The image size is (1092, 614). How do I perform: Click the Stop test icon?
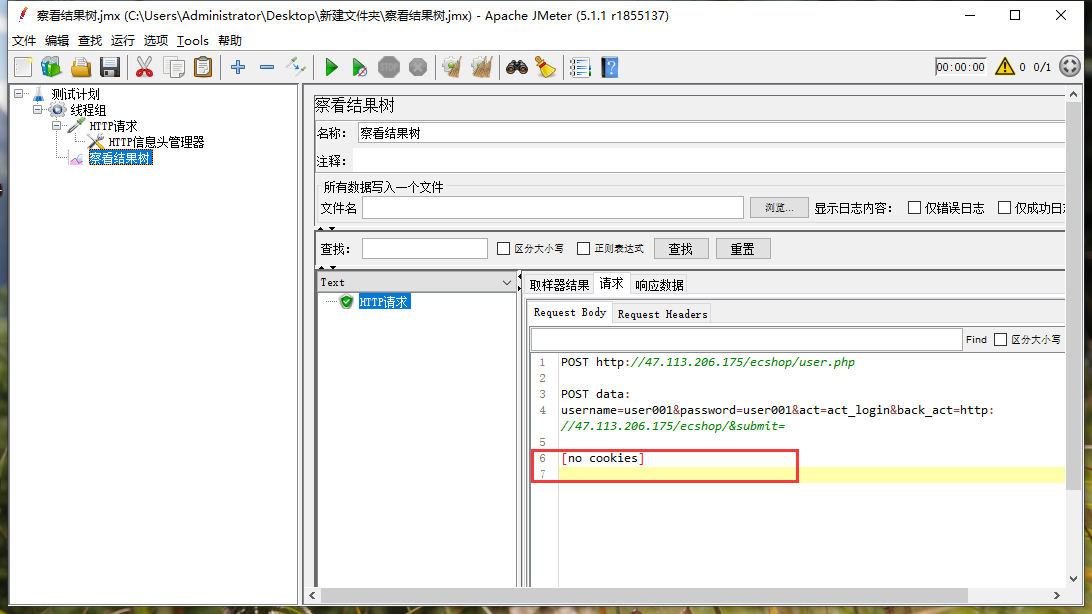[x=389, y=68]
